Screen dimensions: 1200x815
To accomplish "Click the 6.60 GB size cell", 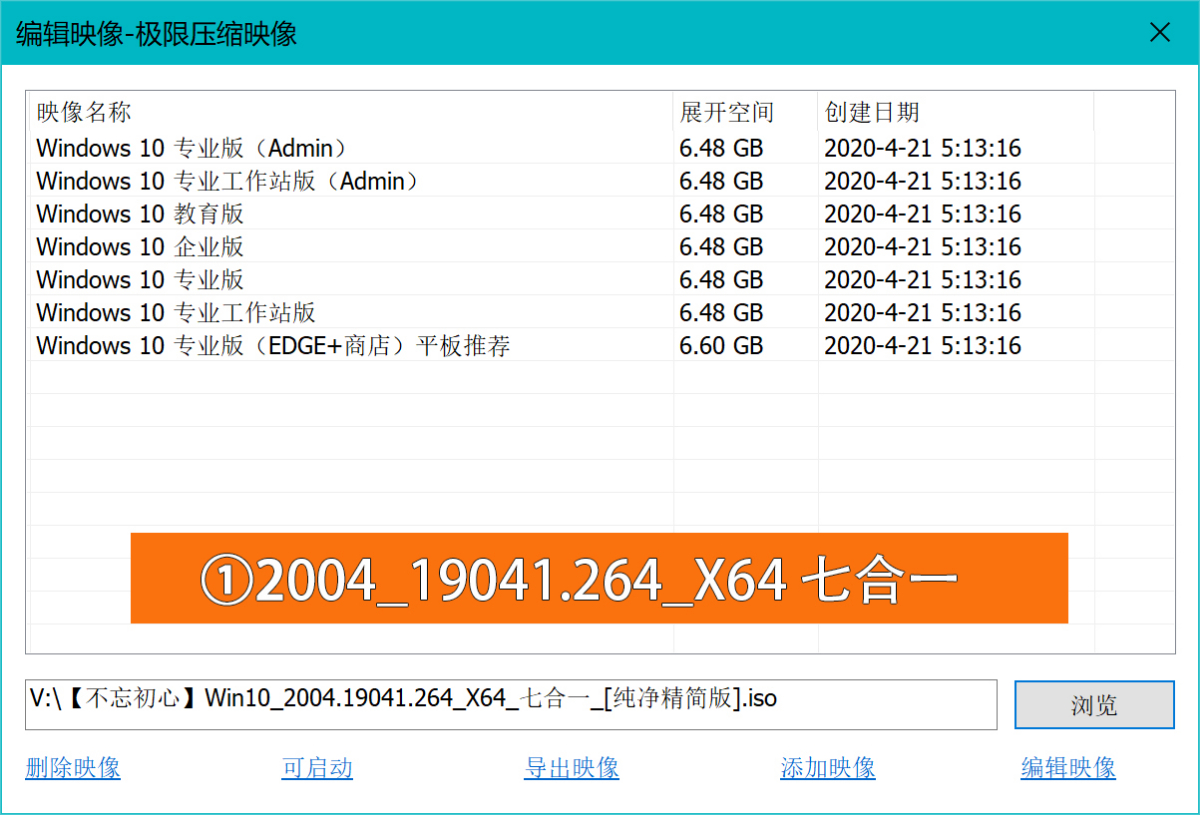I will pyautogui.click(x=721, y=347).
